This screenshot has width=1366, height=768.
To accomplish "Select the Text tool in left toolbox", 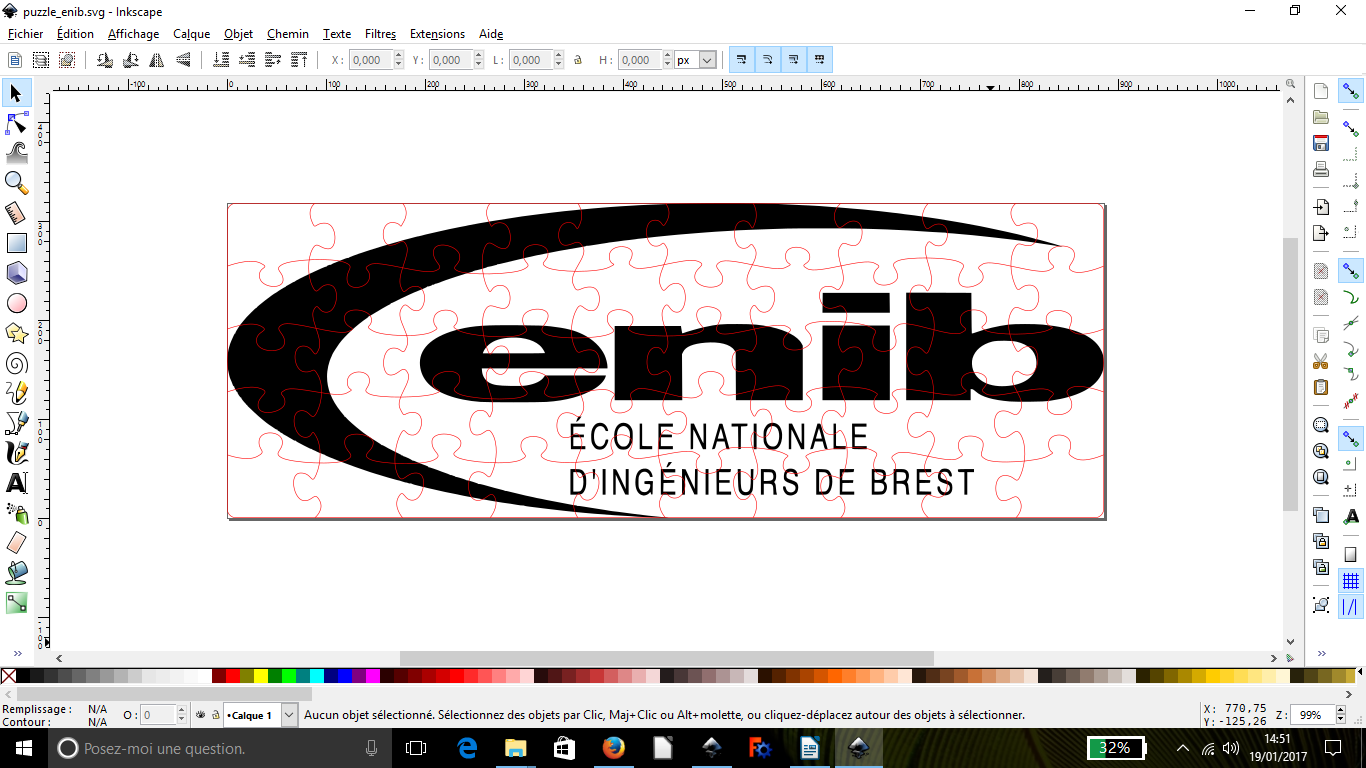I will [x=16, y=483].
